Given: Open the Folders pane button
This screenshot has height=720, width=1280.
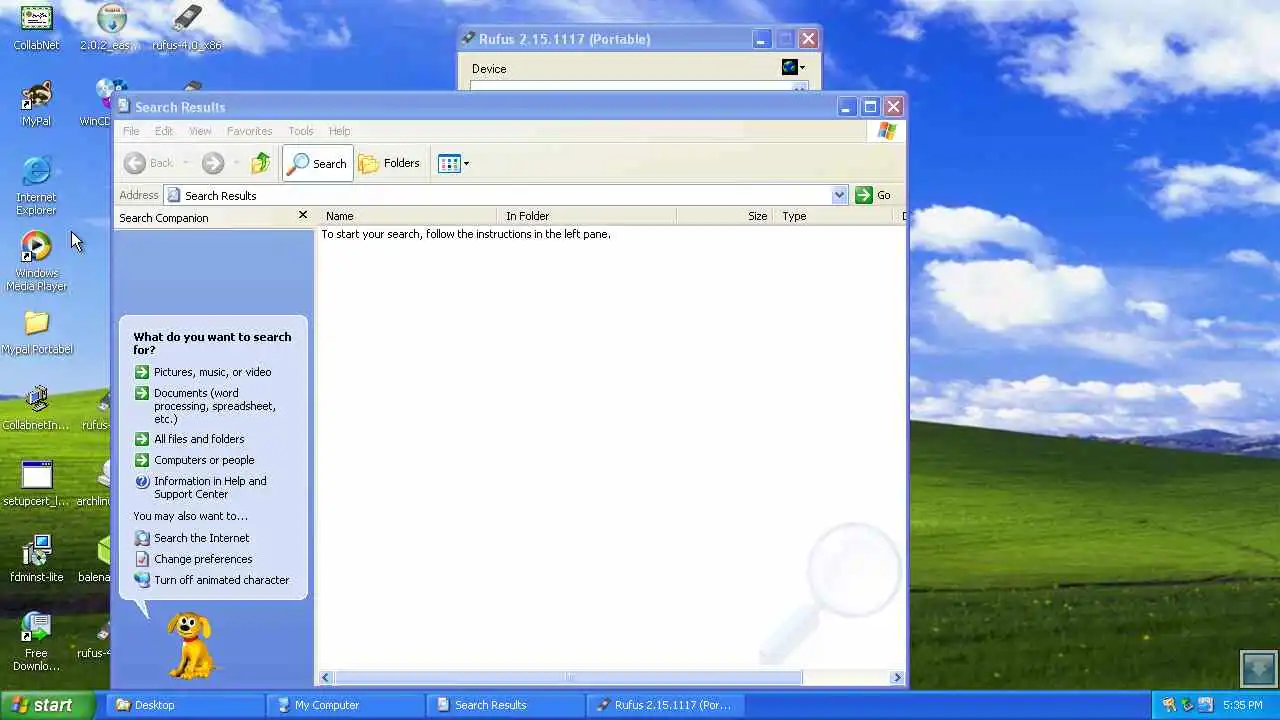Looking at the screenshot, I should pos(390,163).
